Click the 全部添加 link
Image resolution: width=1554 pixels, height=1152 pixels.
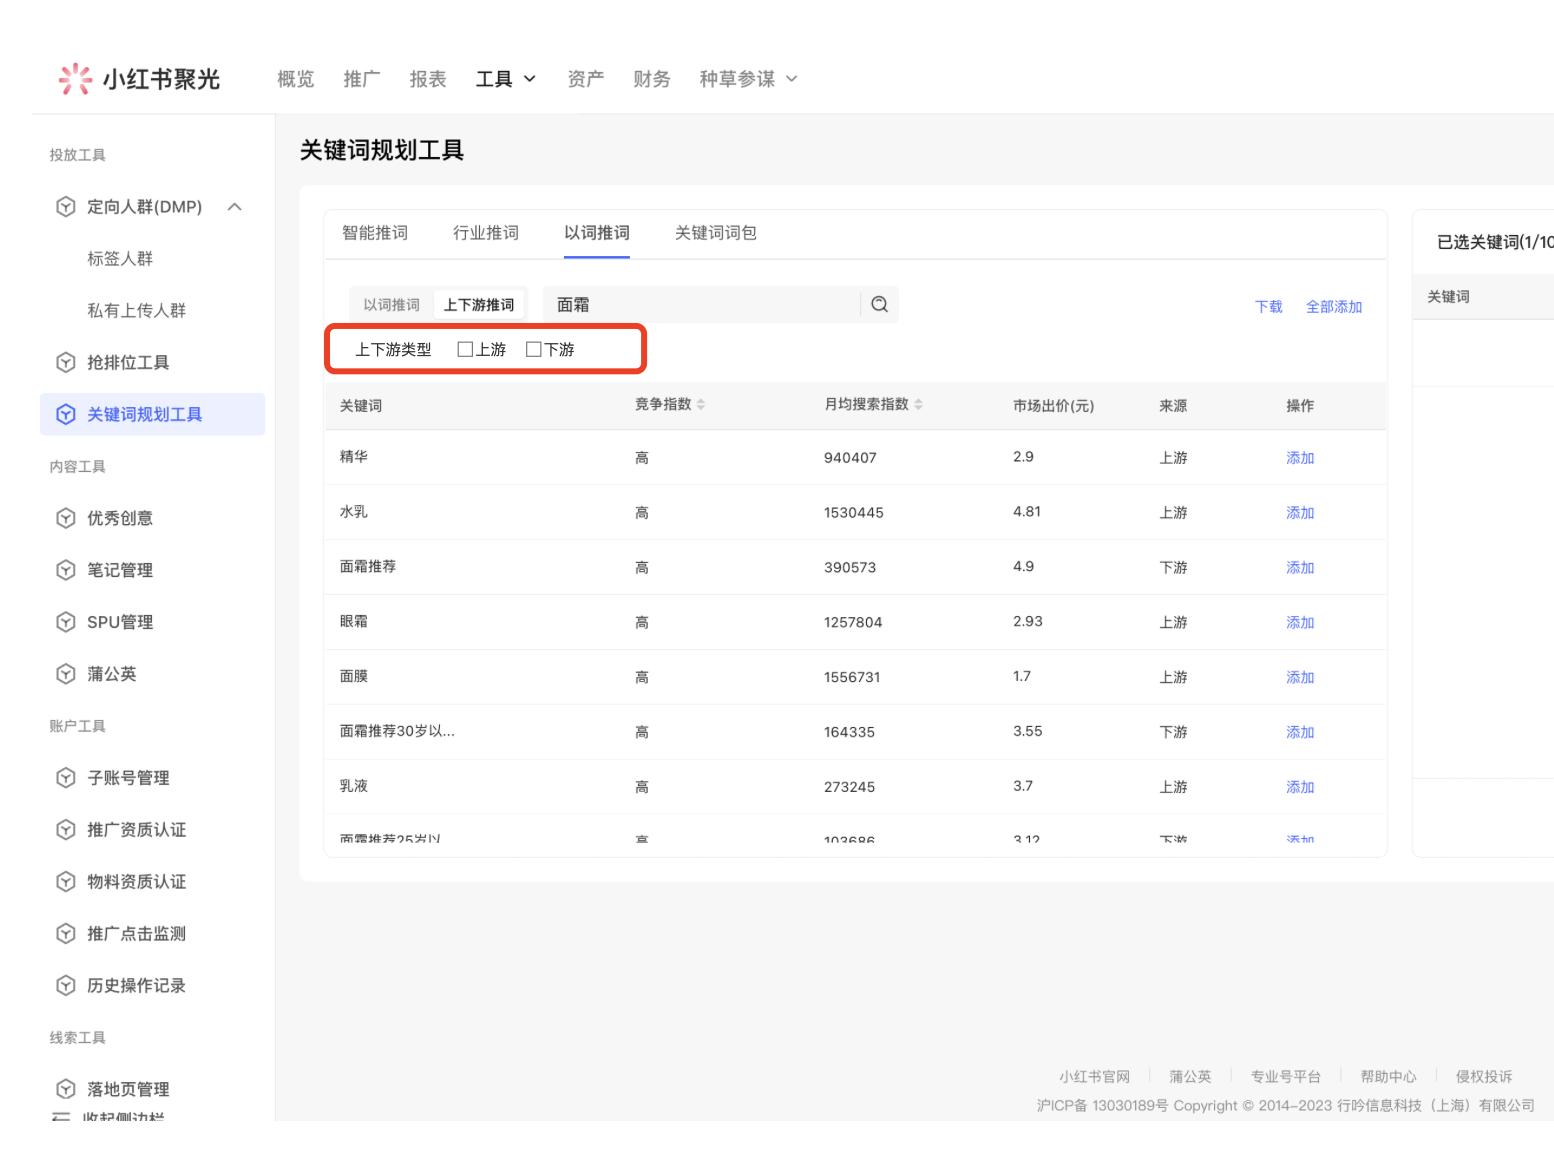click(x=1333, y=307)
